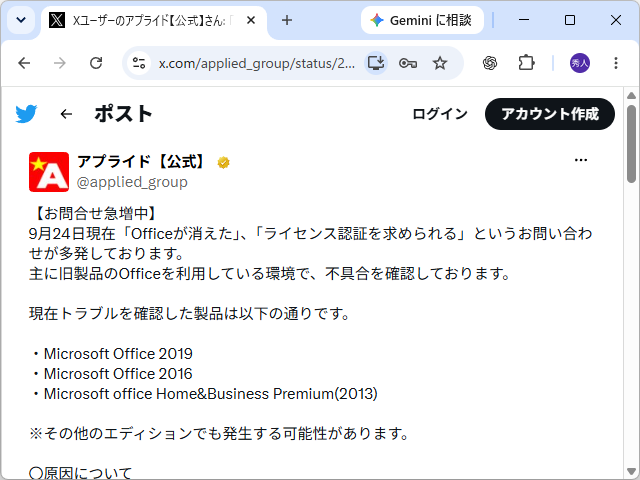640x480 pixels.
Task: Click the address bar URL
Action: pyautogui.click(x=257, y=63)
